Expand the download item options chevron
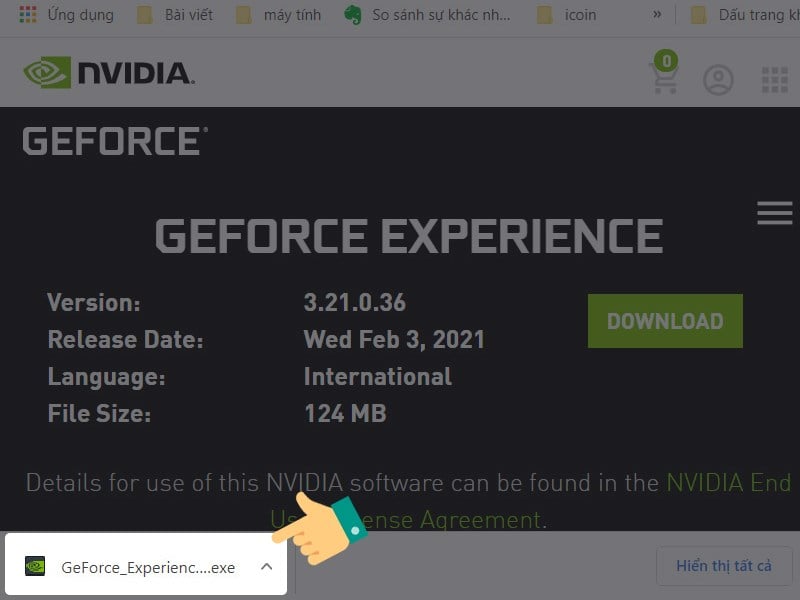The image size is (800, 600). pos(266,566)
